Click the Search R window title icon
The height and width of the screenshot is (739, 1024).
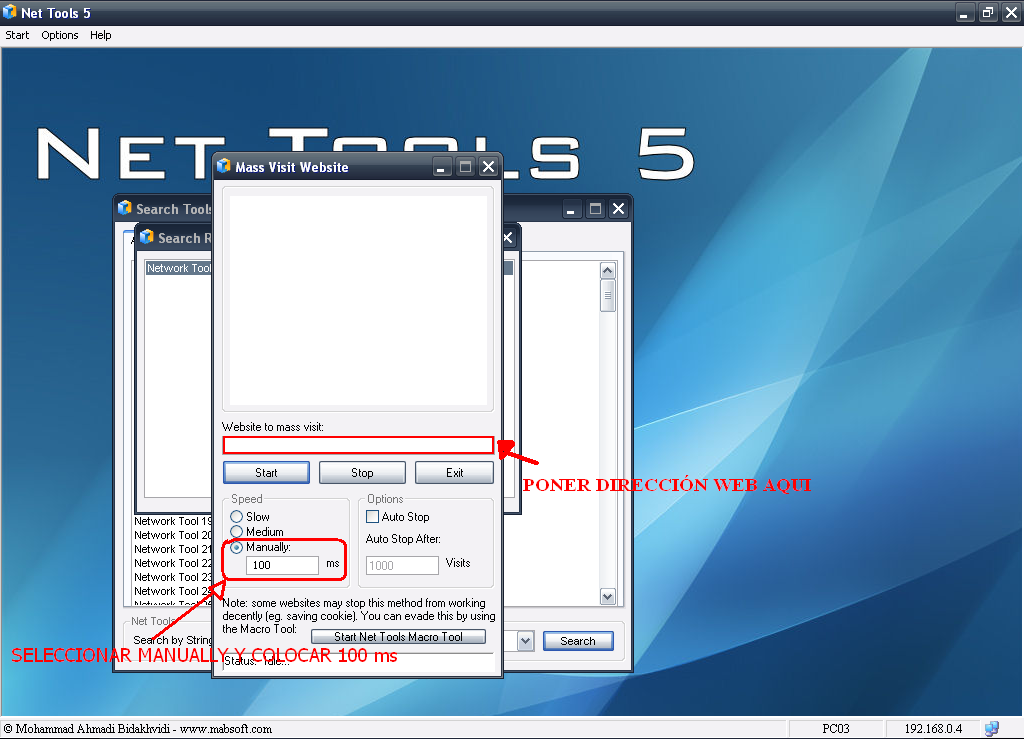point(147,237)
